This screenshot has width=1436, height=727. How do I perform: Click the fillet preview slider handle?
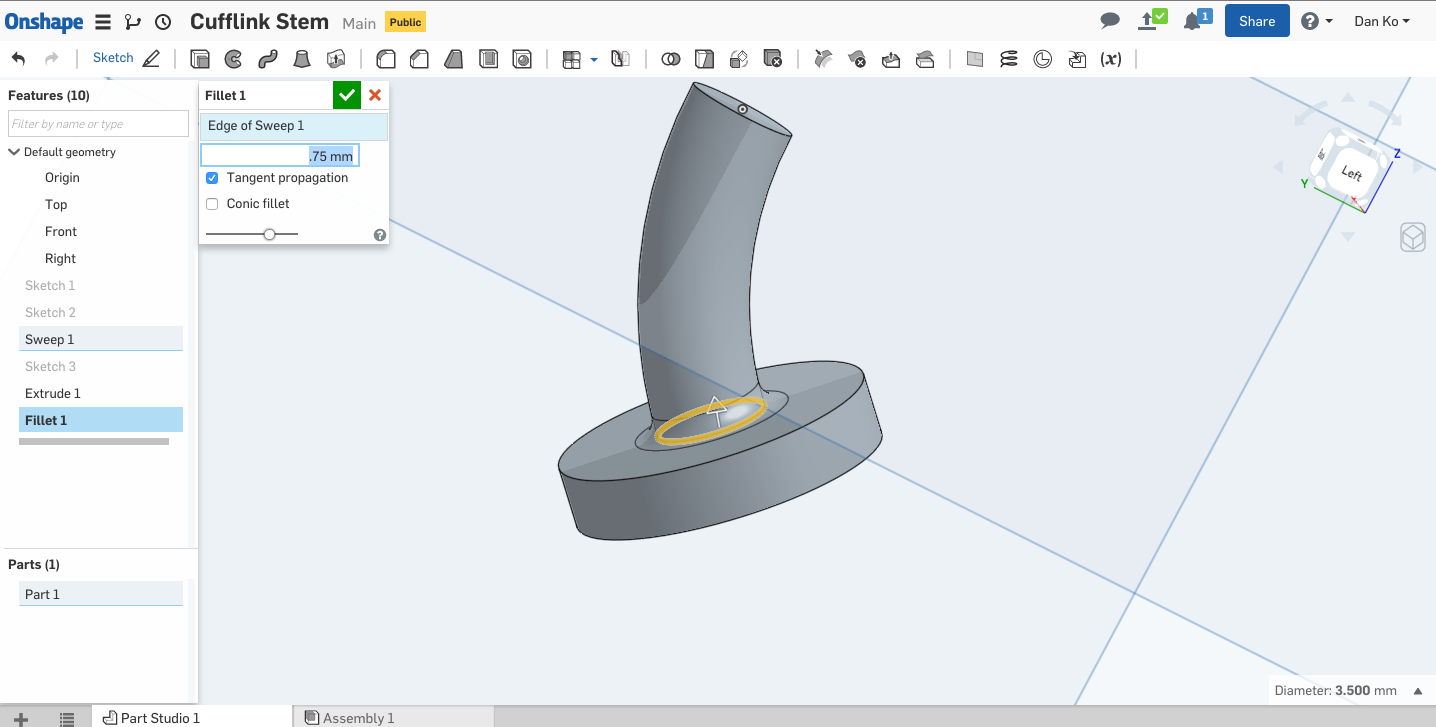tap(269, 234)
